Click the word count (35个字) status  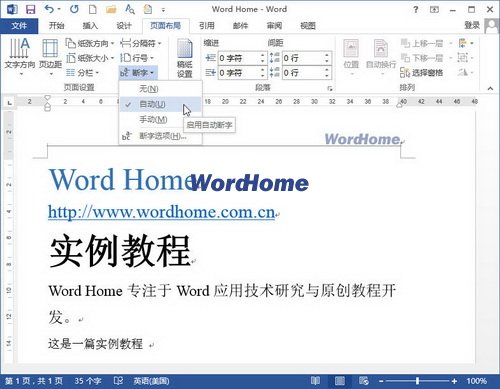click(x=88, y=381)
